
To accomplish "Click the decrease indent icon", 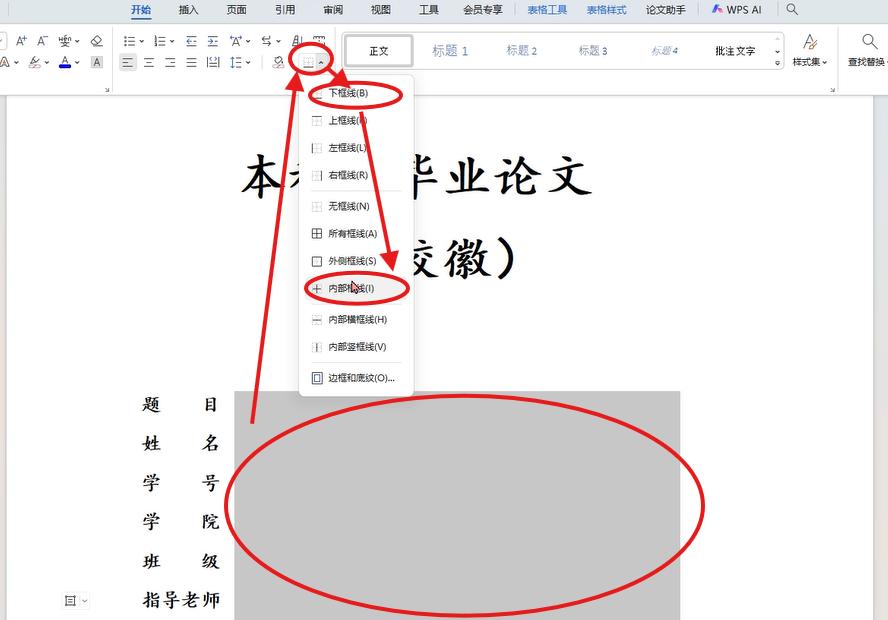I will (191, 40).
